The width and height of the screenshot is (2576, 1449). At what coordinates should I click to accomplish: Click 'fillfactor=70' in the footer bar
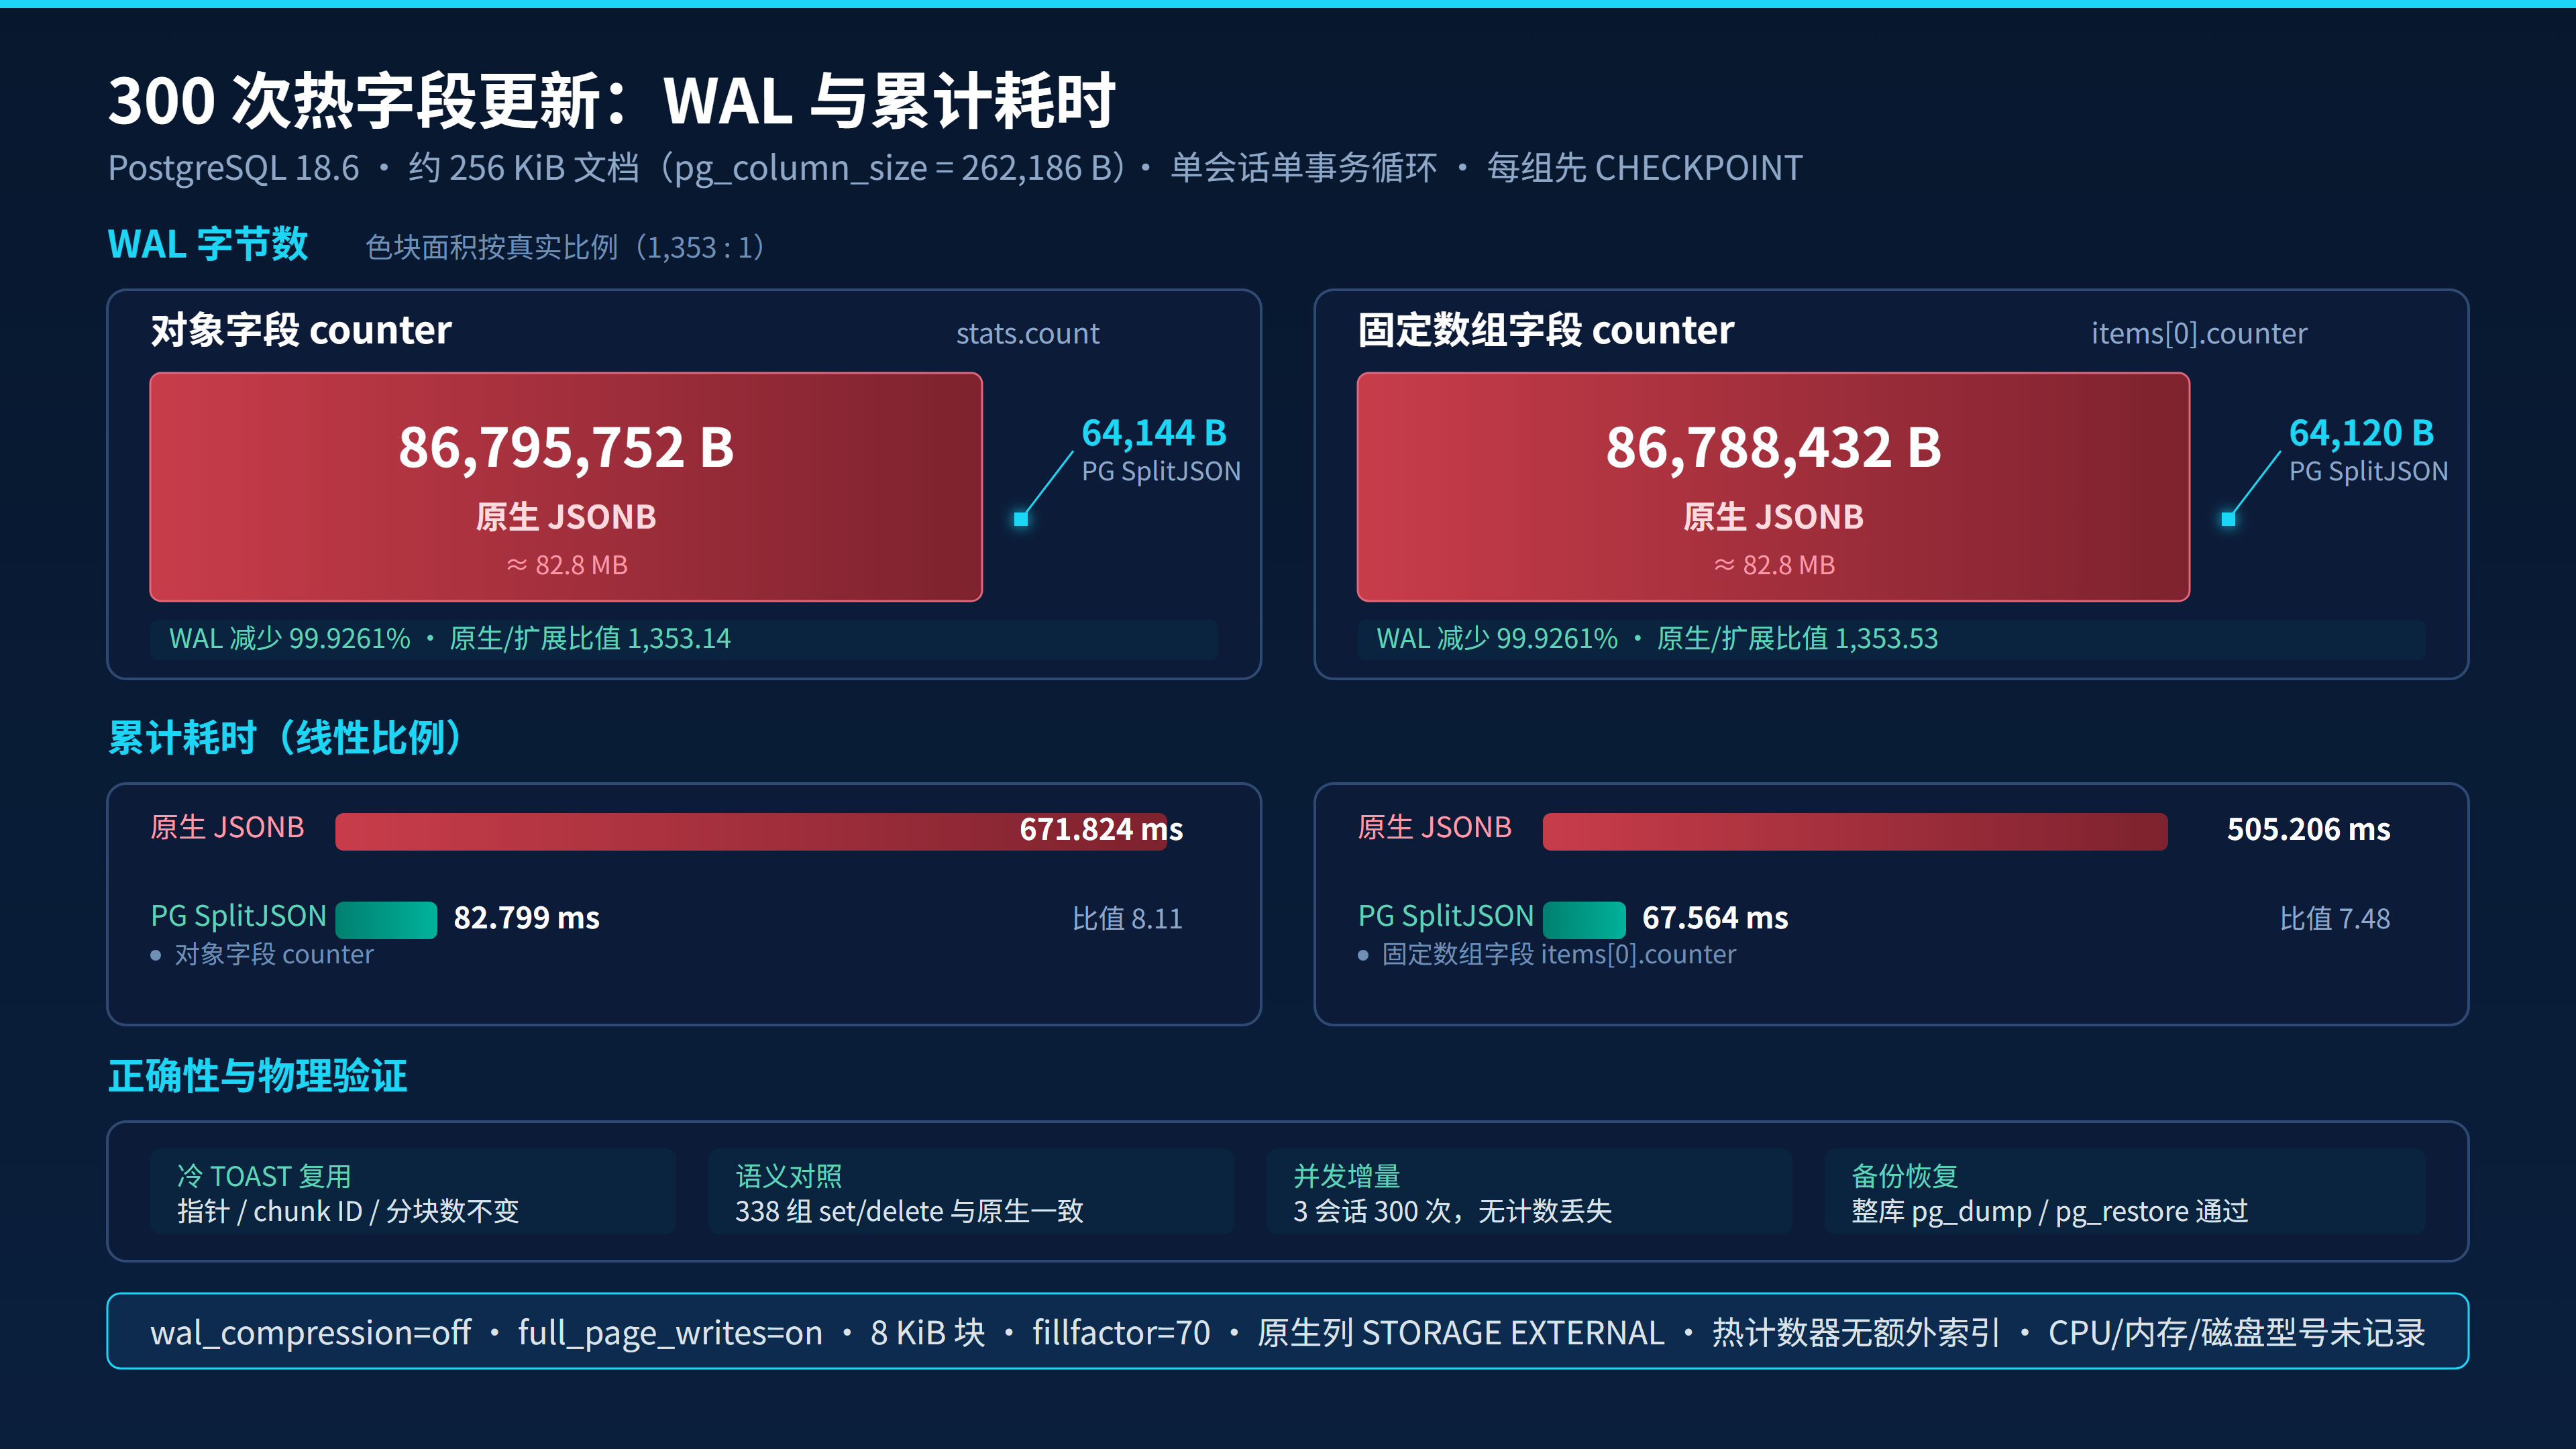pos(1121,1333)
